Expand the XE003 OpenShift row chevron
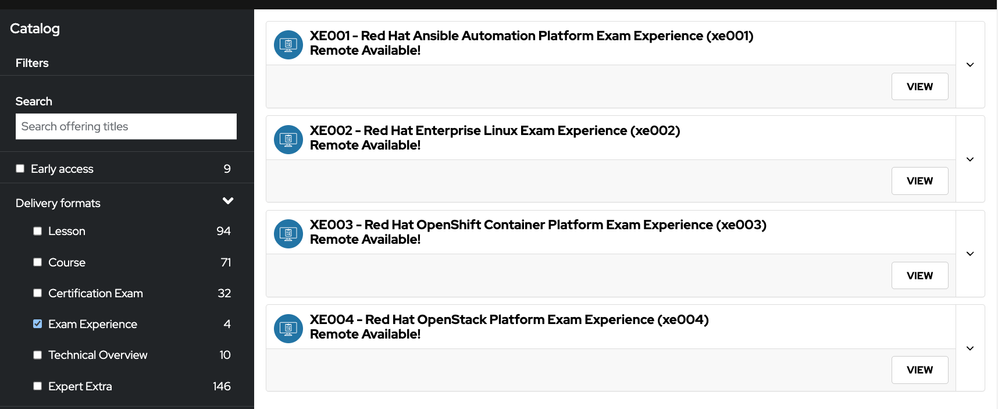Image resolution: width=998 pixels, height=409 pixels. click(970, 254)
